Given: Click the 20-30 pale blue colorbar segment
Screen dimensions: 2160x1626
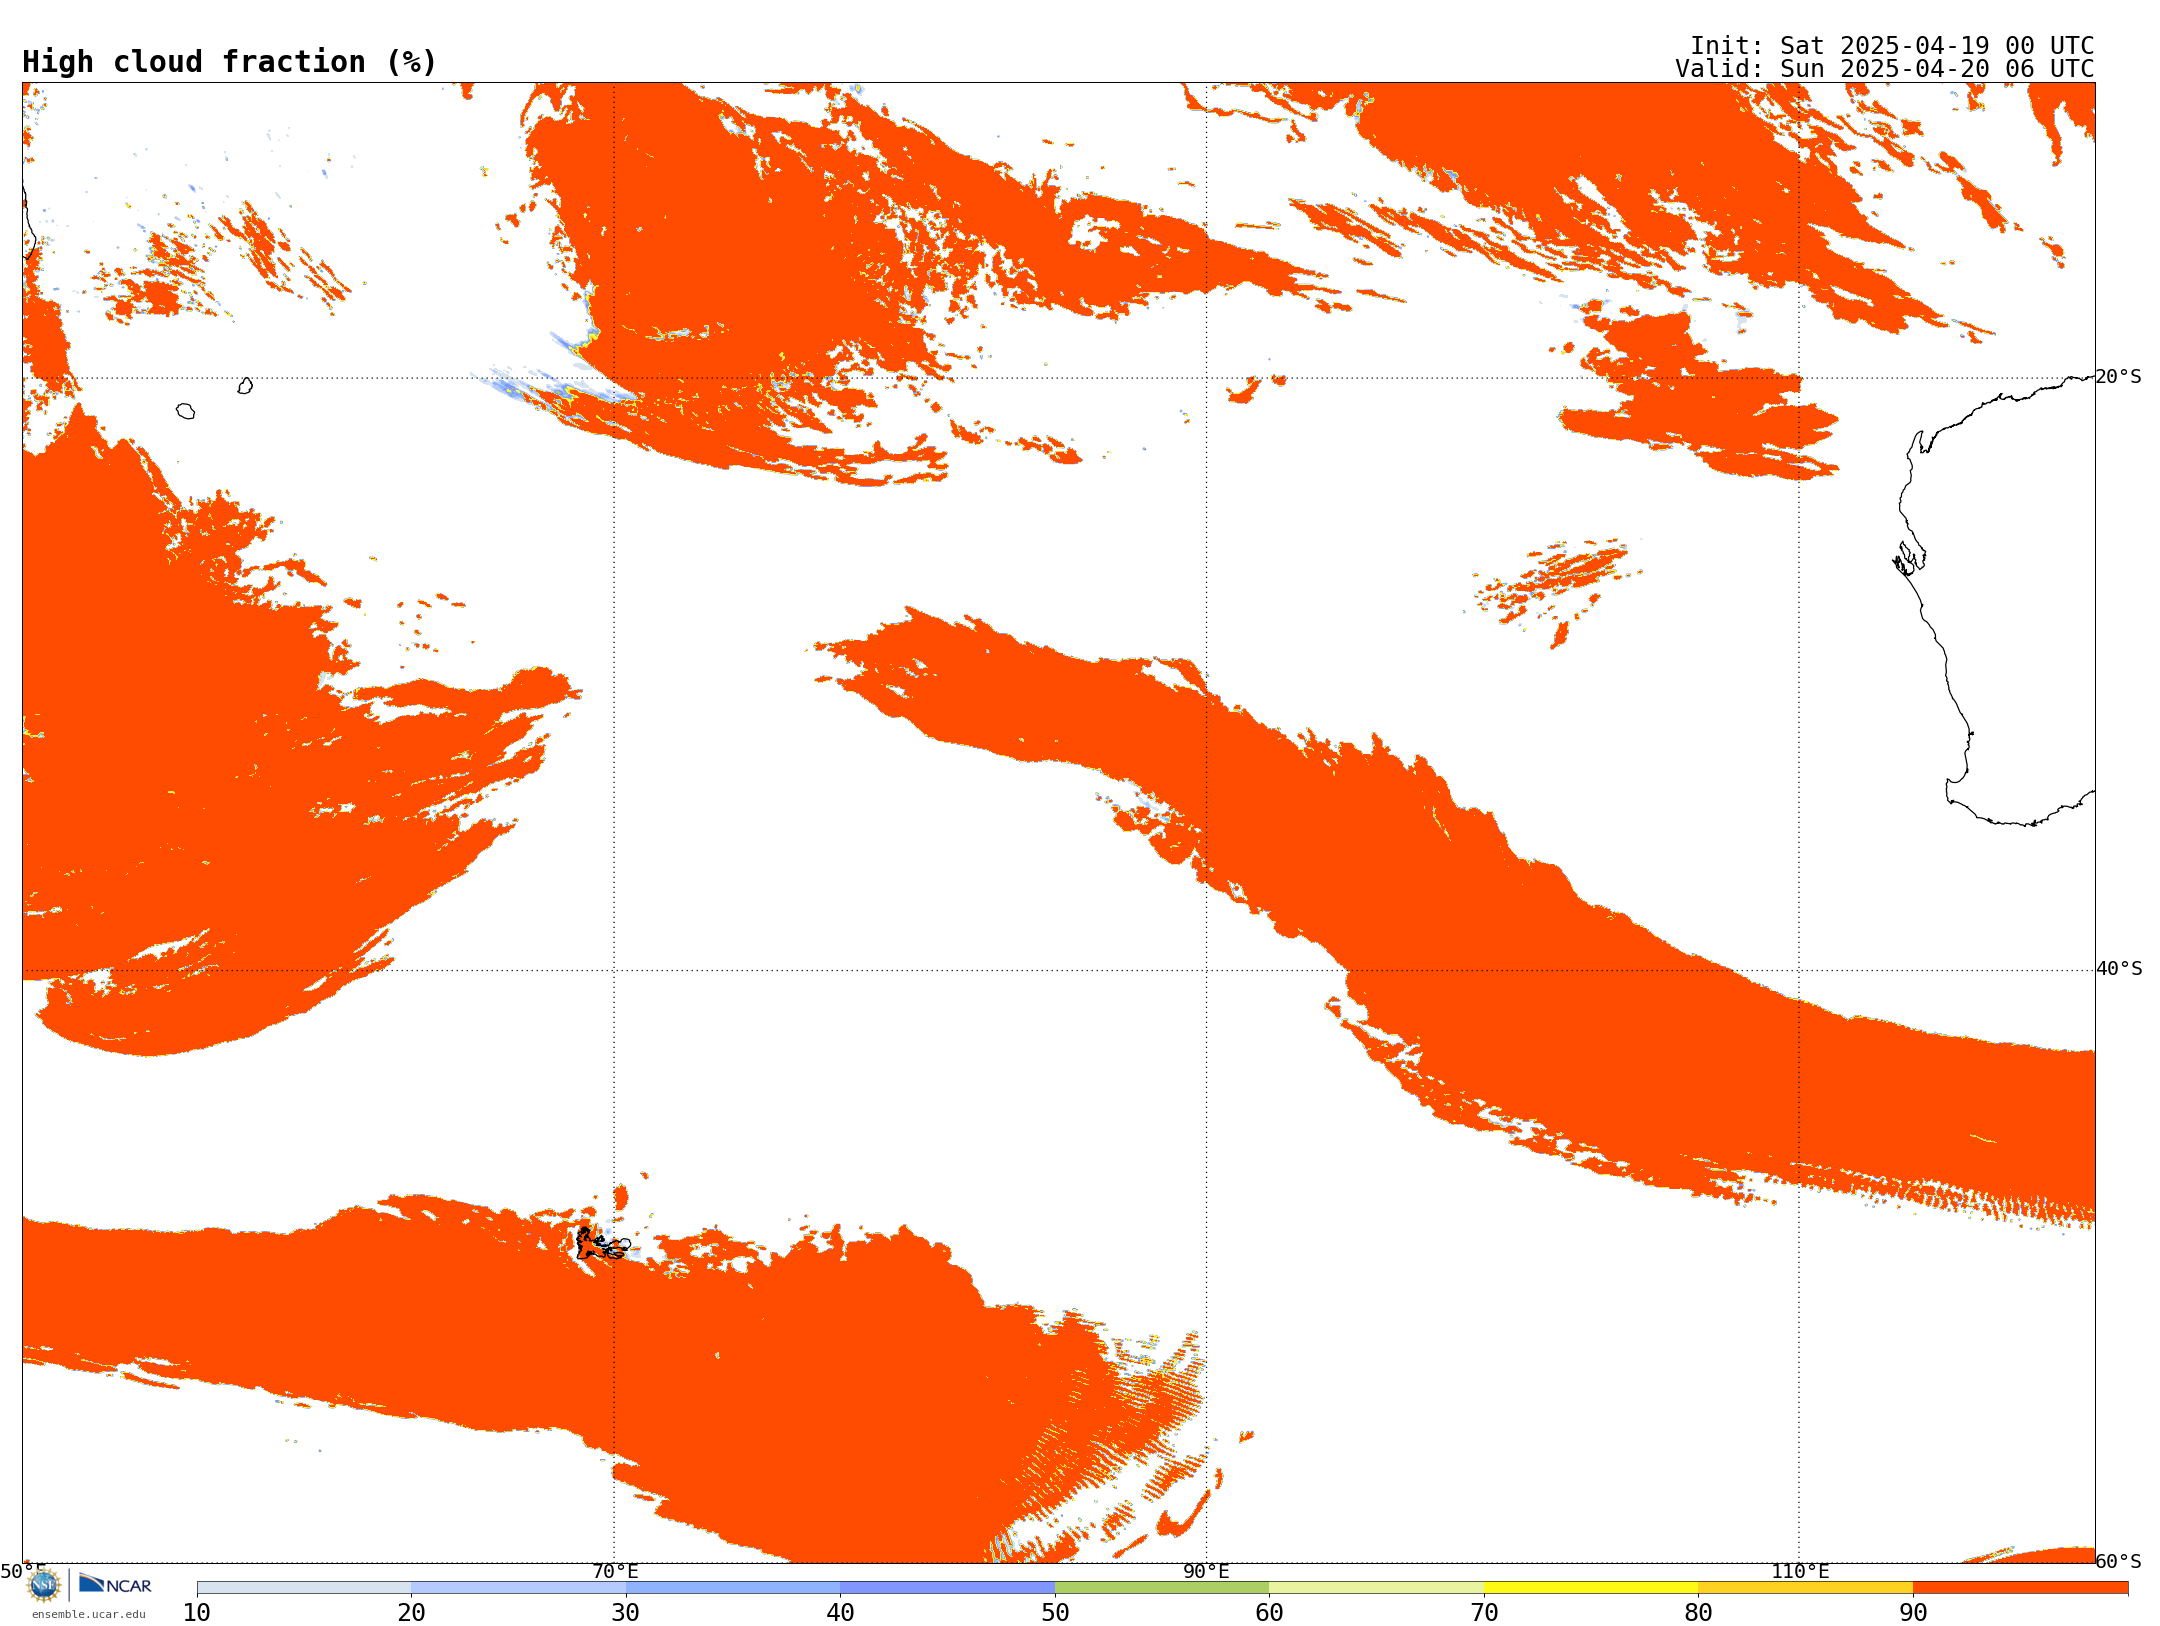Looking at the screenshot, I should (x=519, y=1588).
